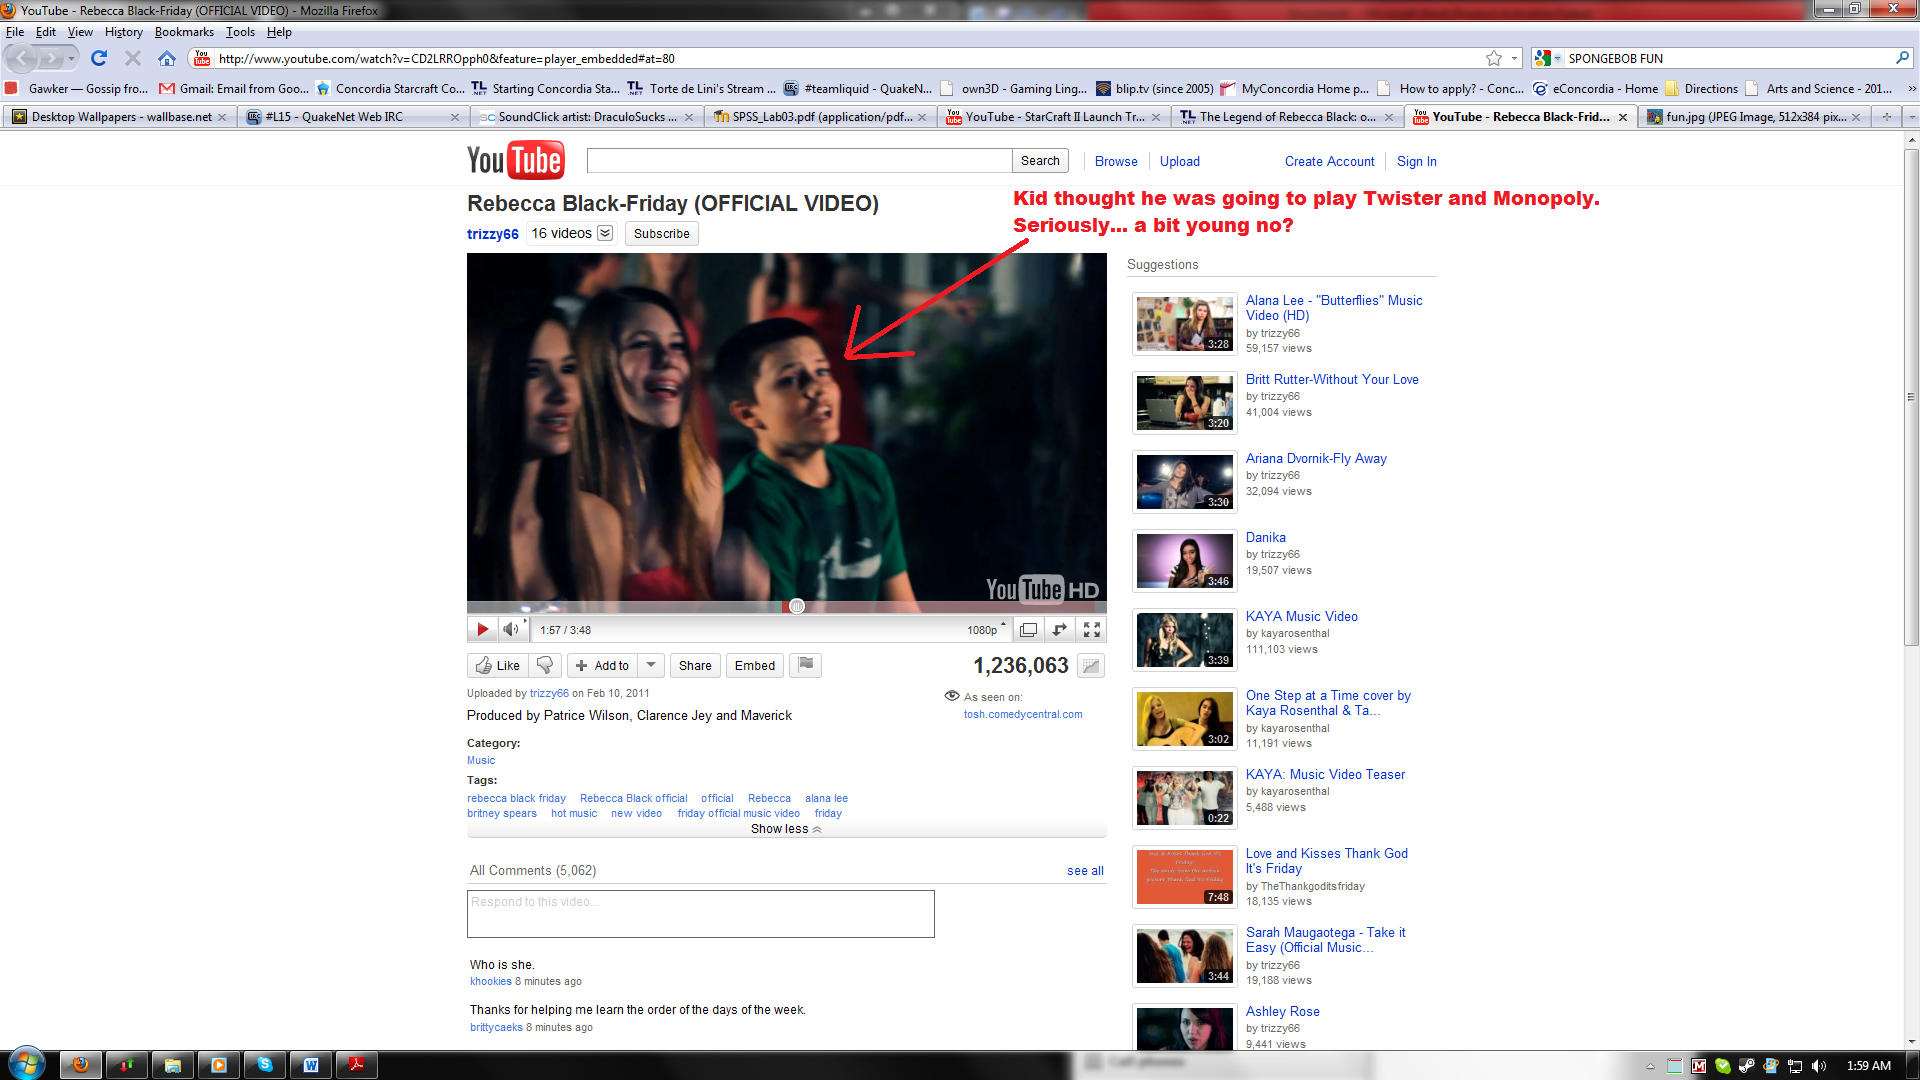The image size is (1920, 1080).
Task: Click the YouTube Search button
Action: point(1040,160)
